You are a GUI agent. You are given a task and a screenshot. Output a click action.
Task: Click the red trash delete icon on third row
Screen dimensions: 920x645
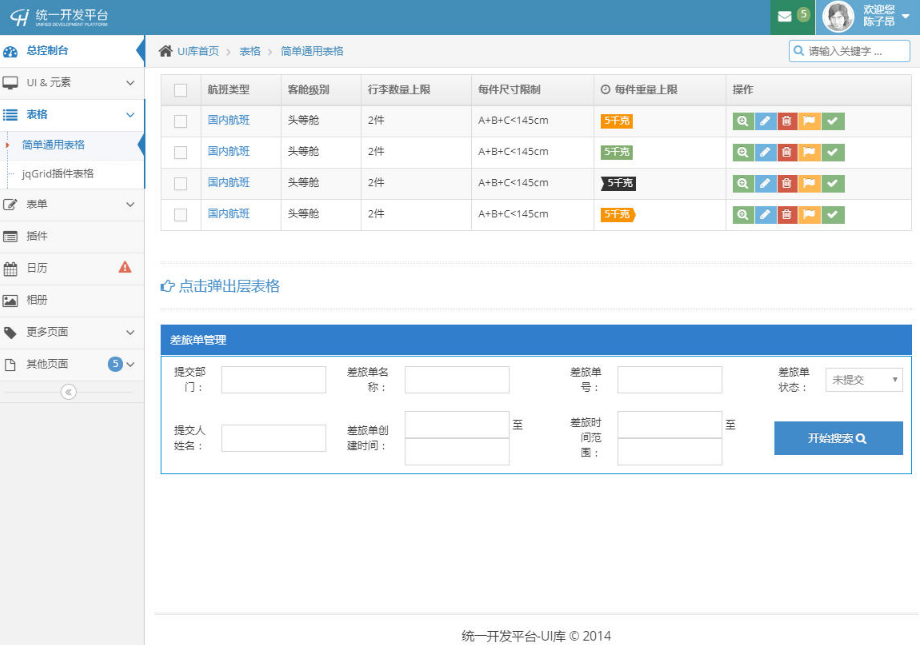click(788, 183)
